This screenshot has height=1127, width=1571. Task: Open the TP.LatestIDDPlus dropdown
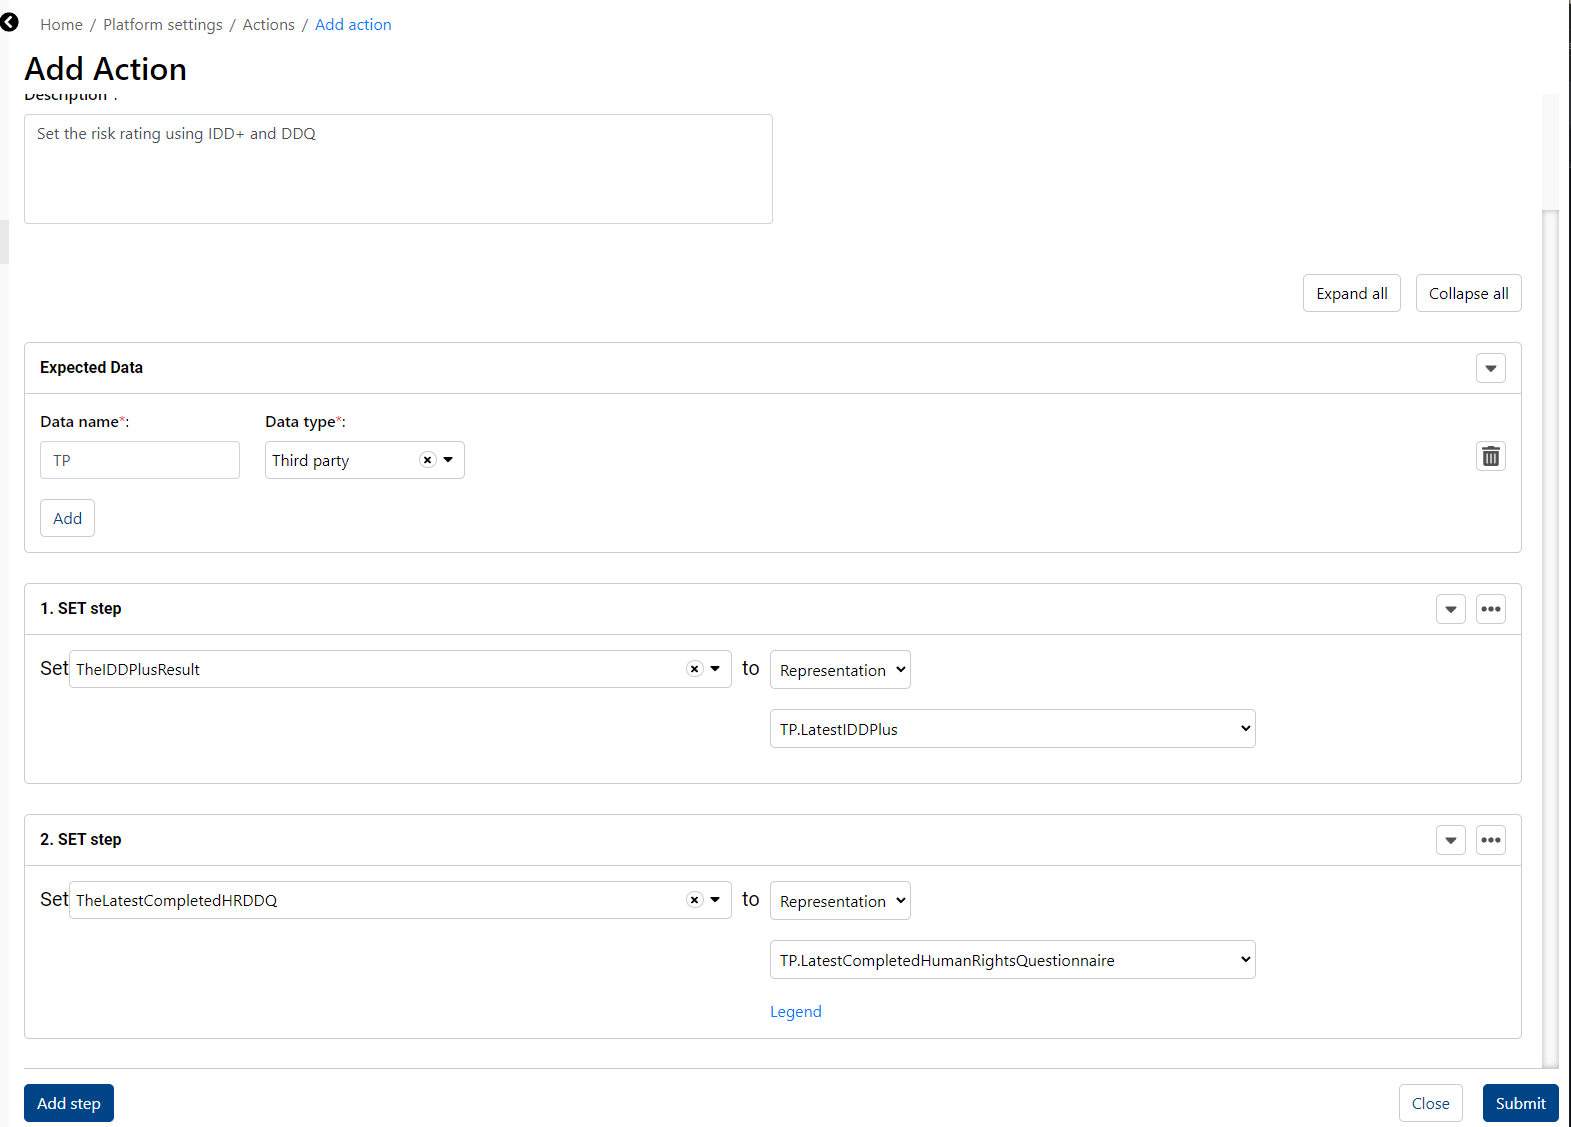click(1012, 729)
